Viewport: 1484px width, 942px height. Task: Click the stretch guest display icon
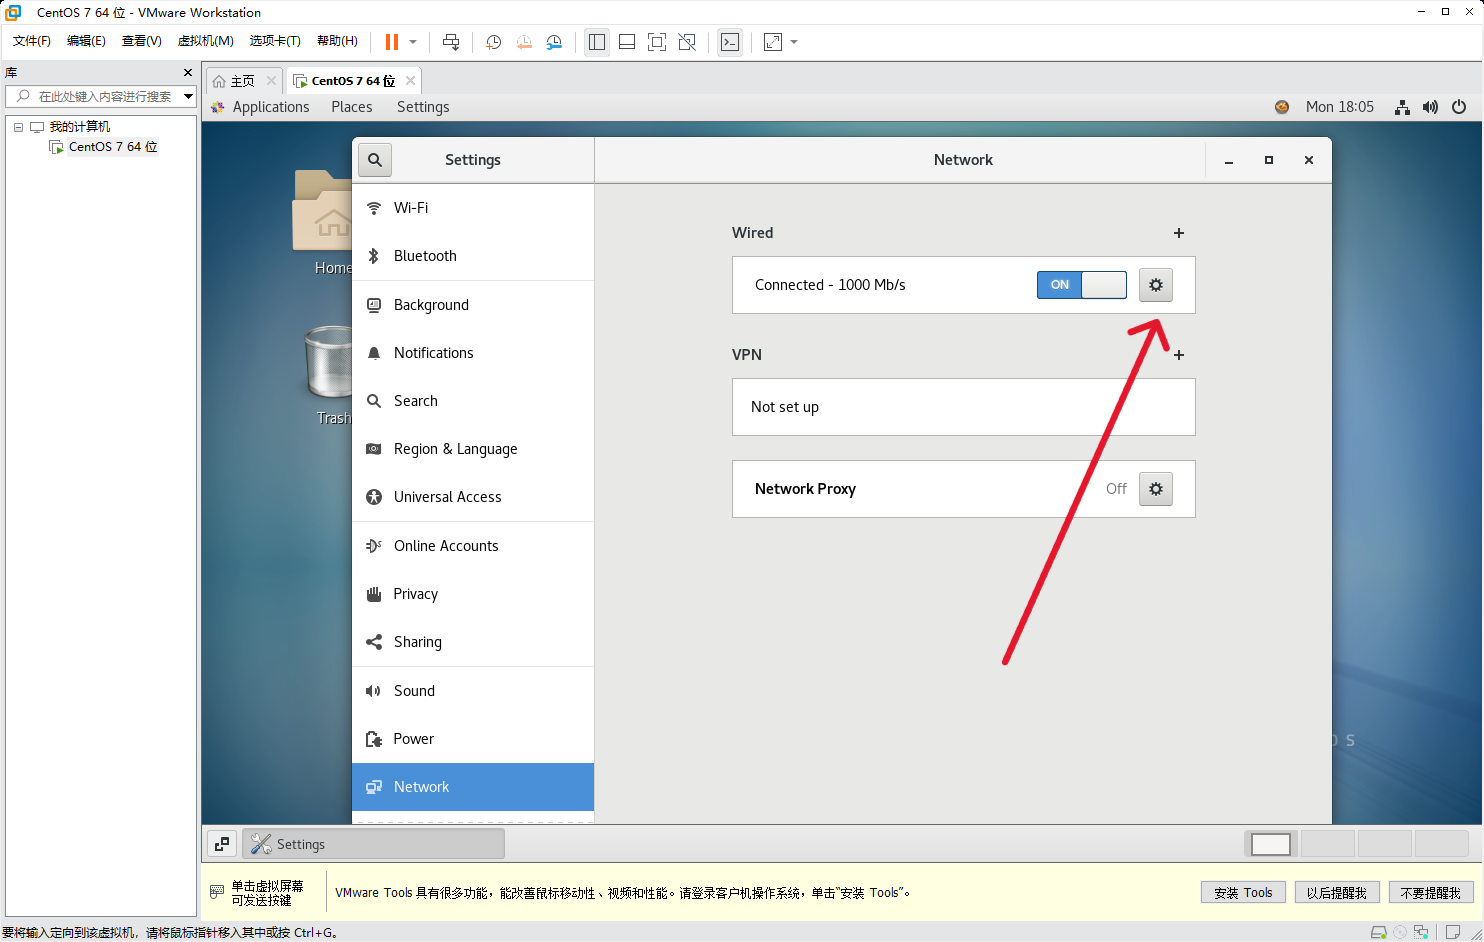click(773, 42)
